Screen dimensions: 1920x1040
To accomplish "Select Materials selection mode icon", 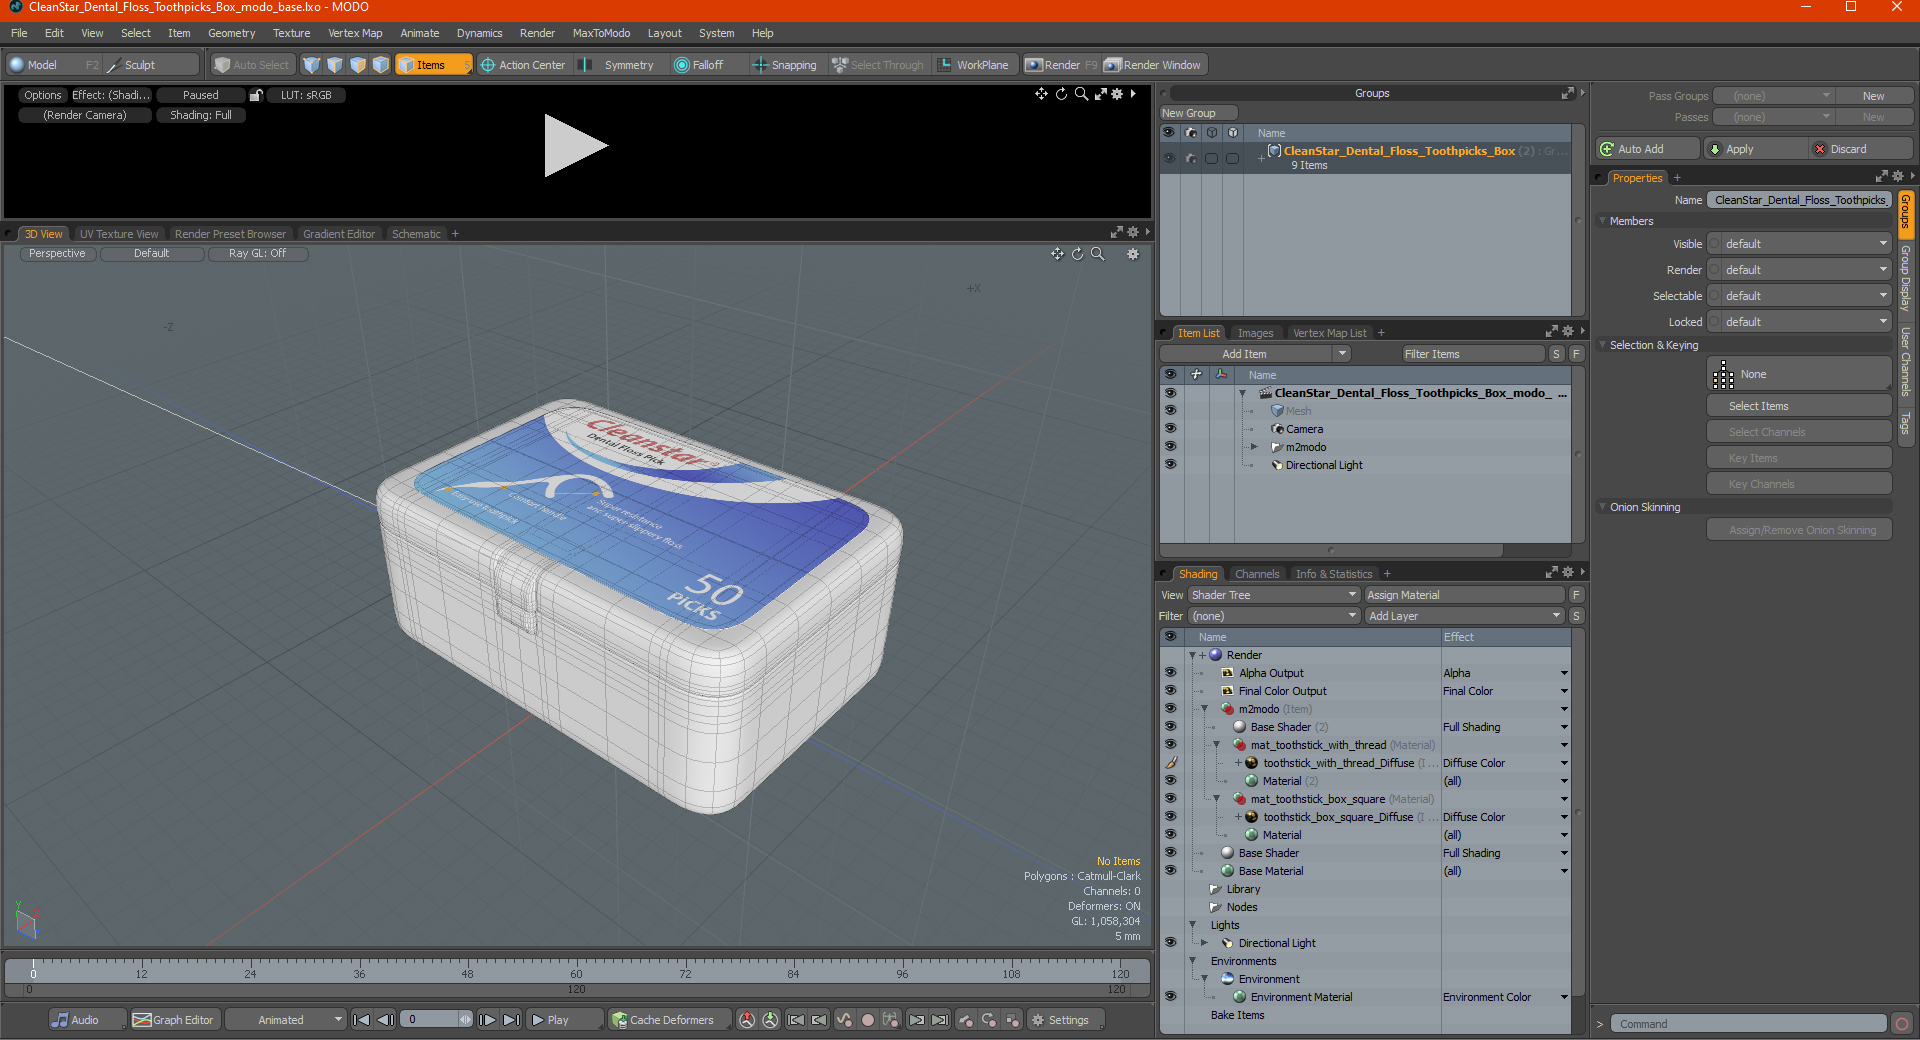I will (381, 65).
